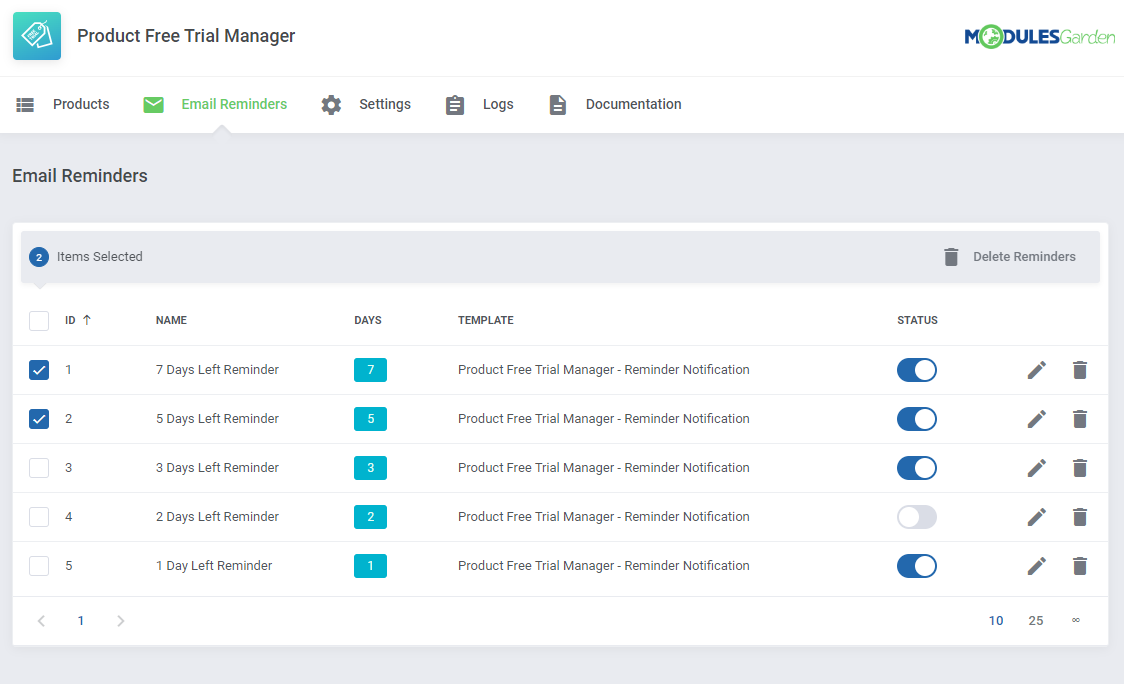Click the days badge showing 3

(371, 468)
